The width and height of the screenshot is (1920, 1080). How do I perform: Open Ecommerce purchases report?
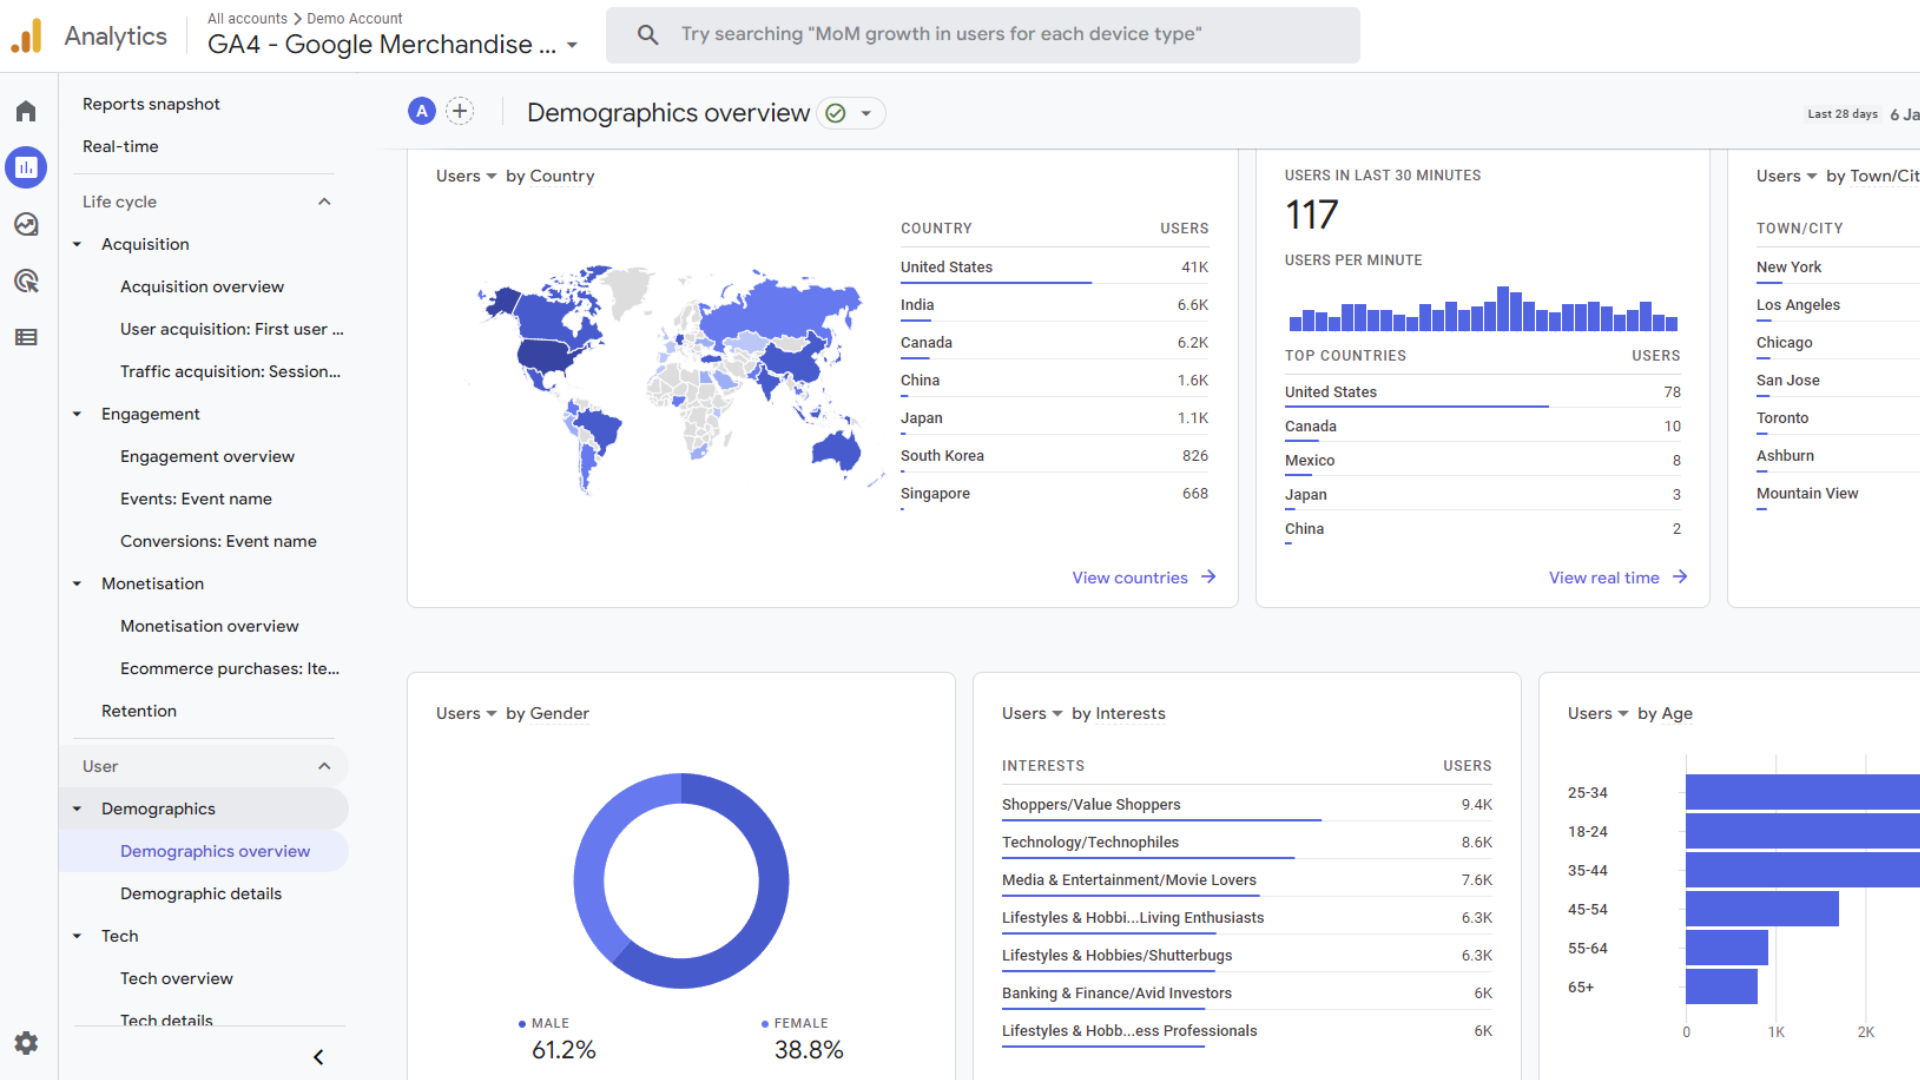pos(230,668)
